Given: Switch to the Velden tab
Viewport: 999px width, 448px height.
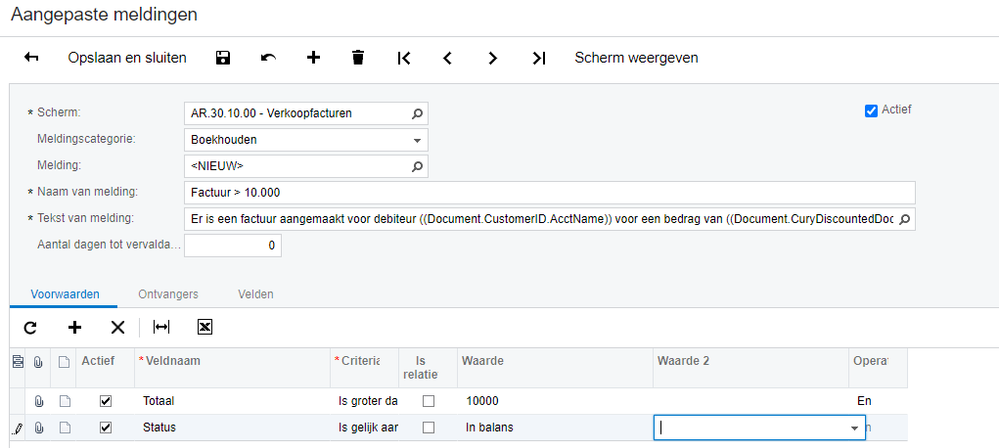Looking at the screenshot, I should 255,294.
